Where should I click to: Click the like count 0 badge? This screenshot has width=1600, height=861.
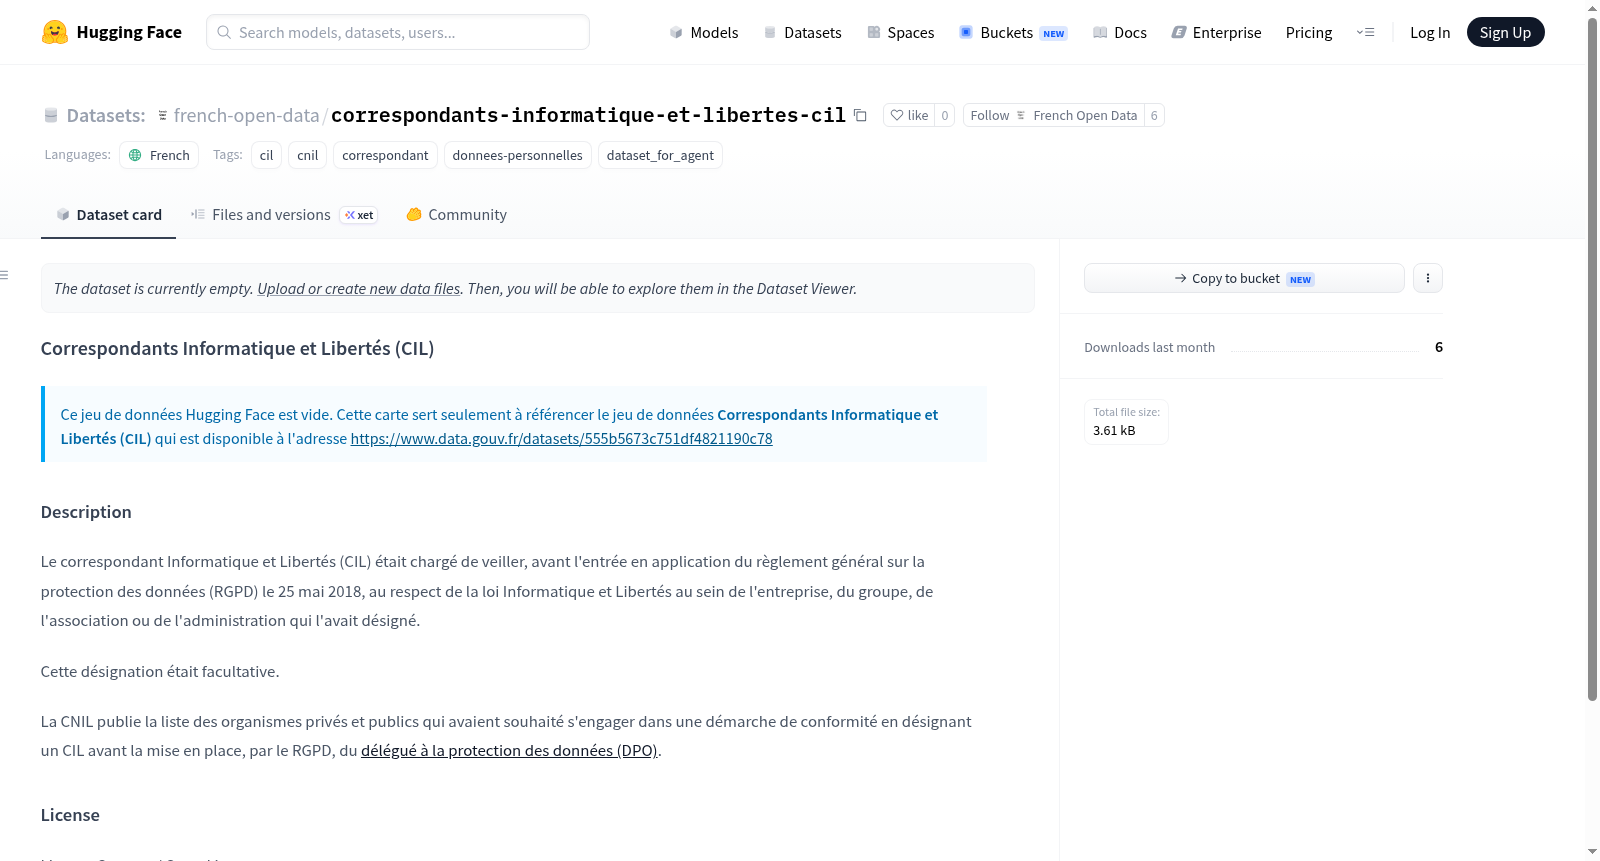coord(945,115)
